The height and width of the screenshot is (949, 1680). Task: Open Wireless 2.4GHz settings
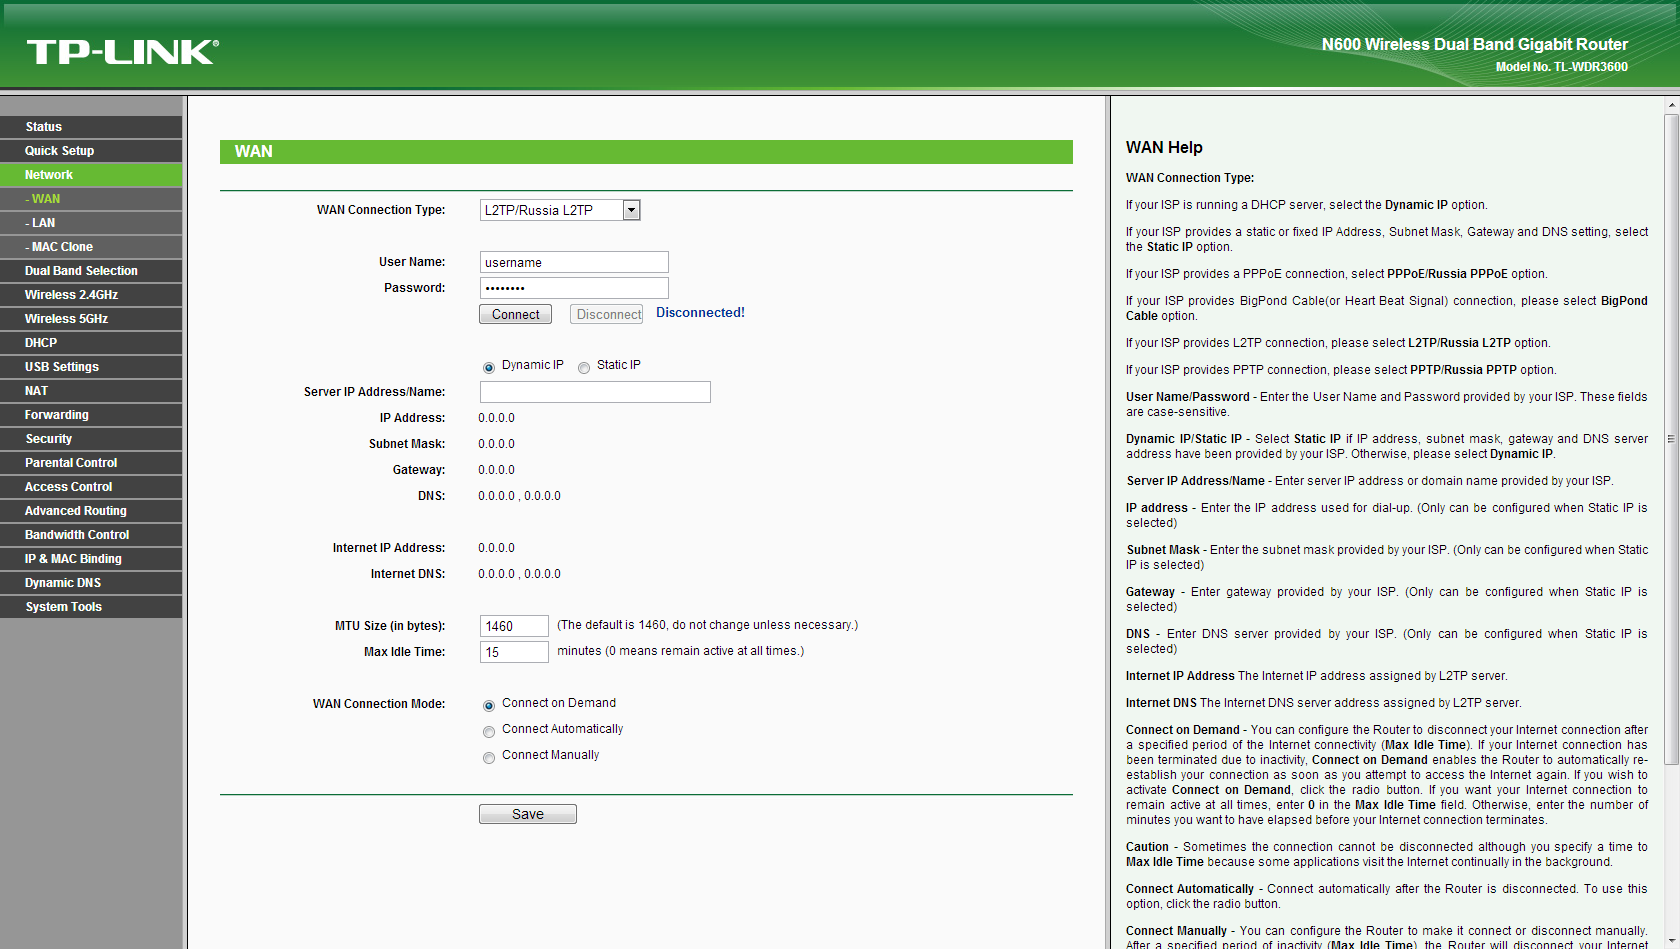coord(91,295)
